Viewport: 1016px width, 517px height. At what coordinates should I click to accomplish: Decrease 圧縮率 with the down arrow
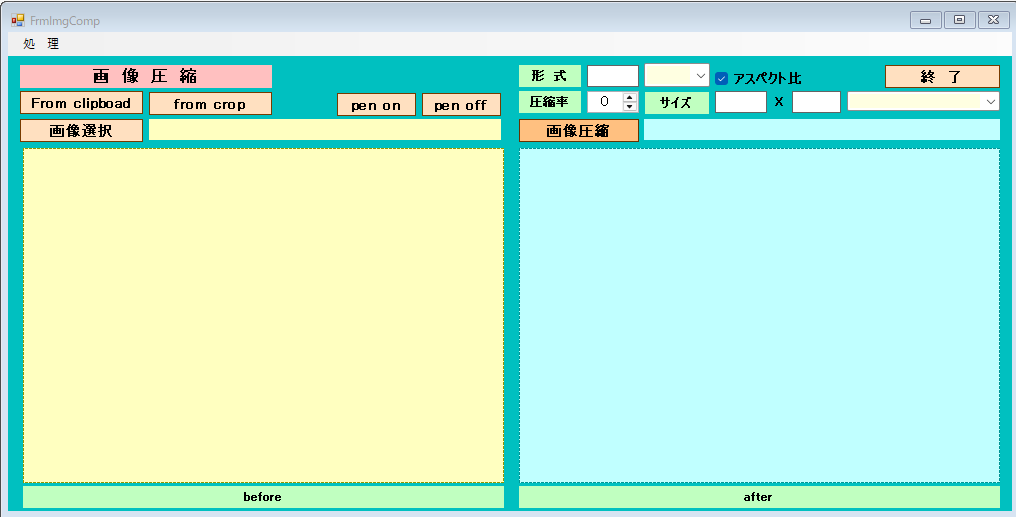(630, 106)
